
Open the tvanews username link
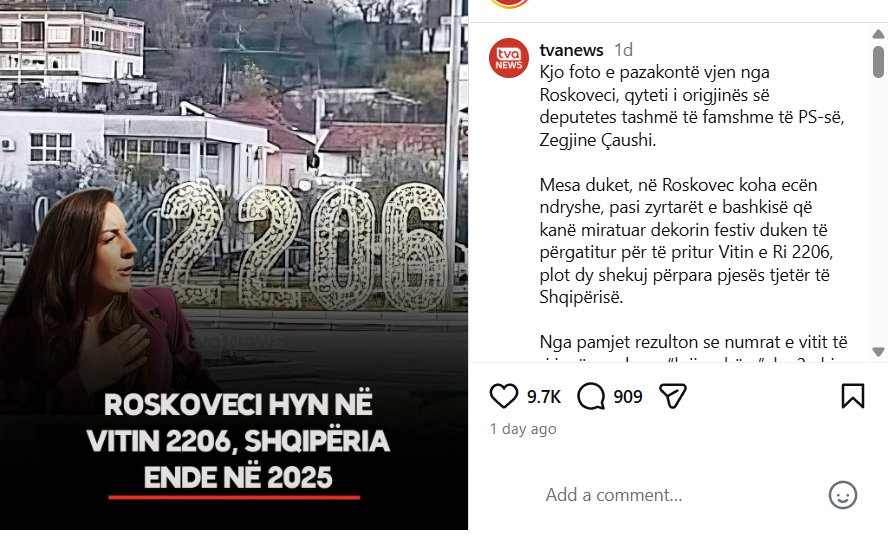(x=571, y=50)
